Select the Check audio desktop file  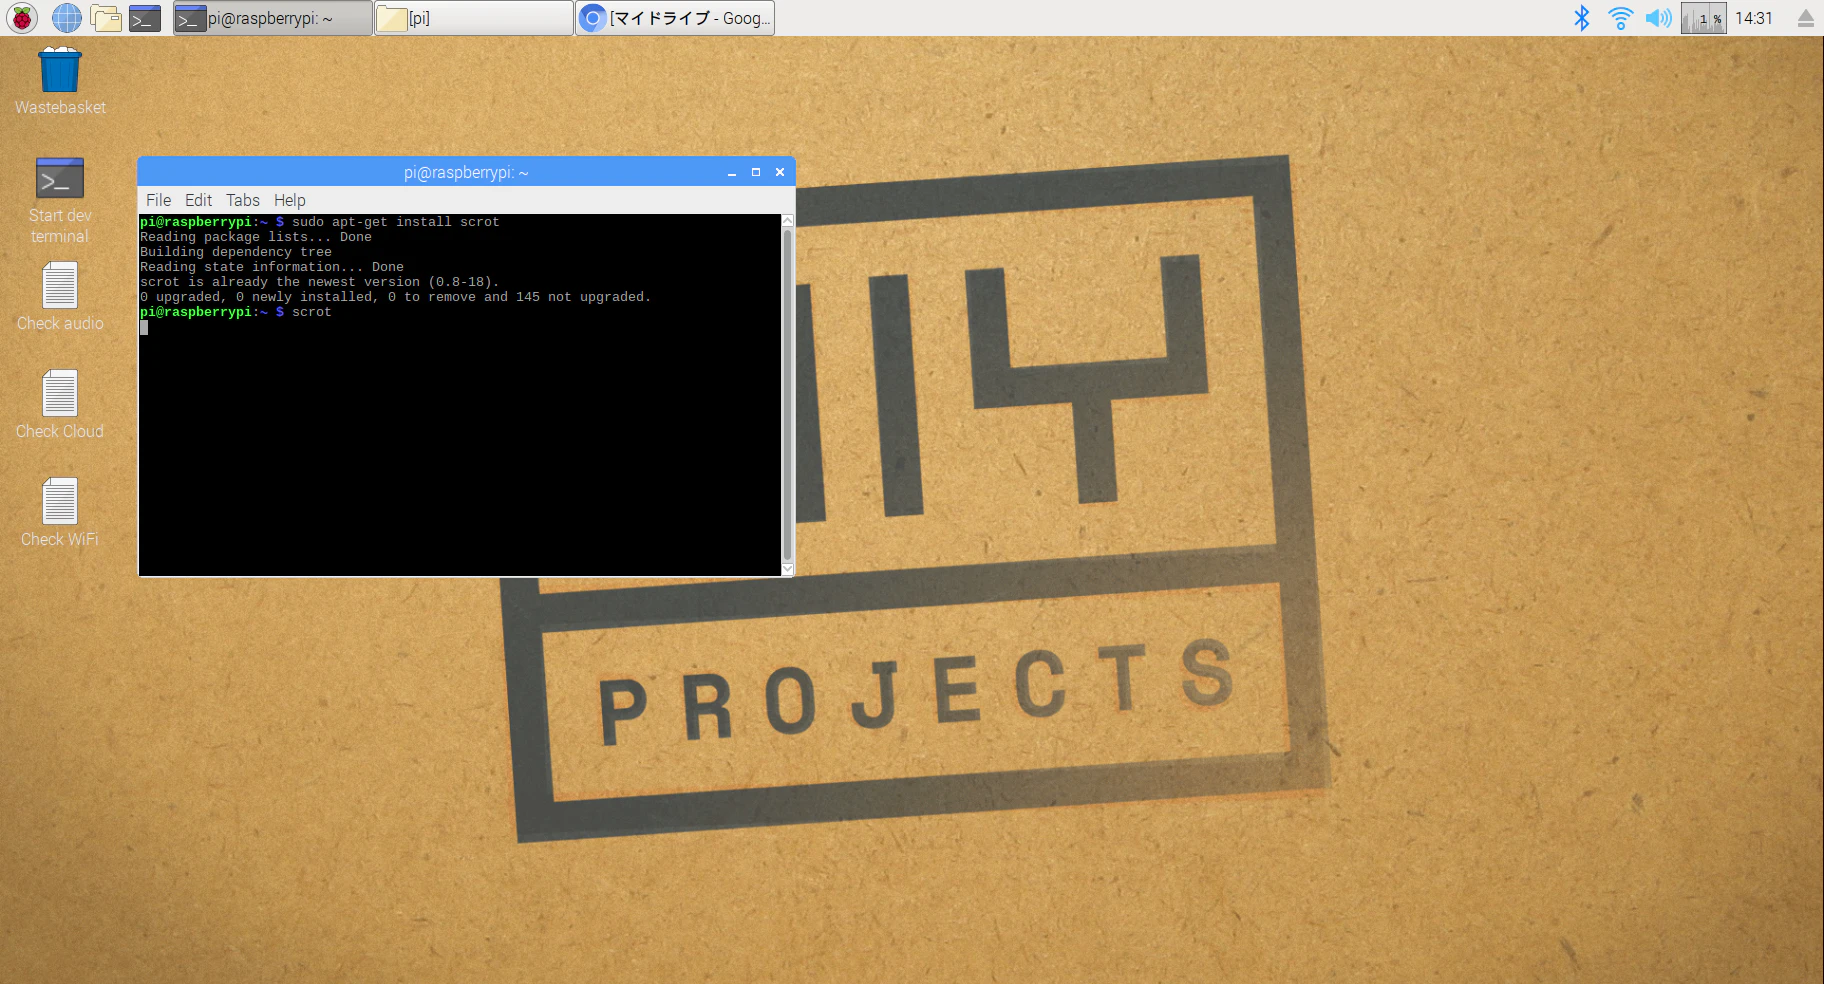60,297
